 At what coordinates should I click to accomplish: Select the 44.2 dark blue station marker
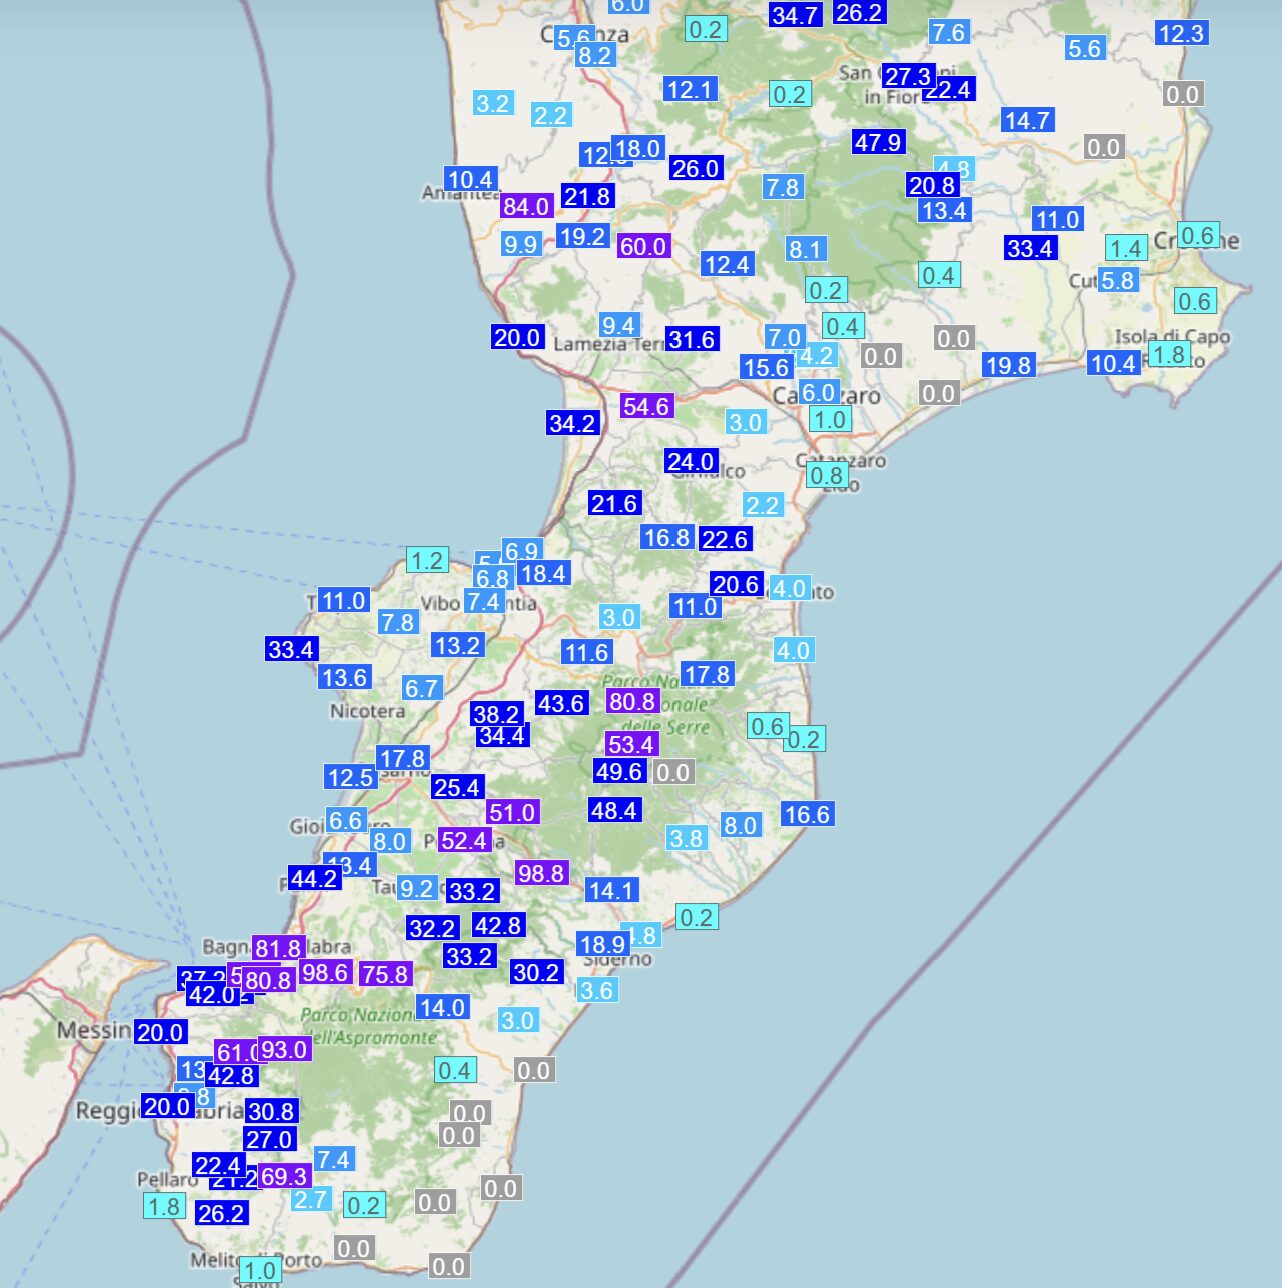click(x=314, y=879)
